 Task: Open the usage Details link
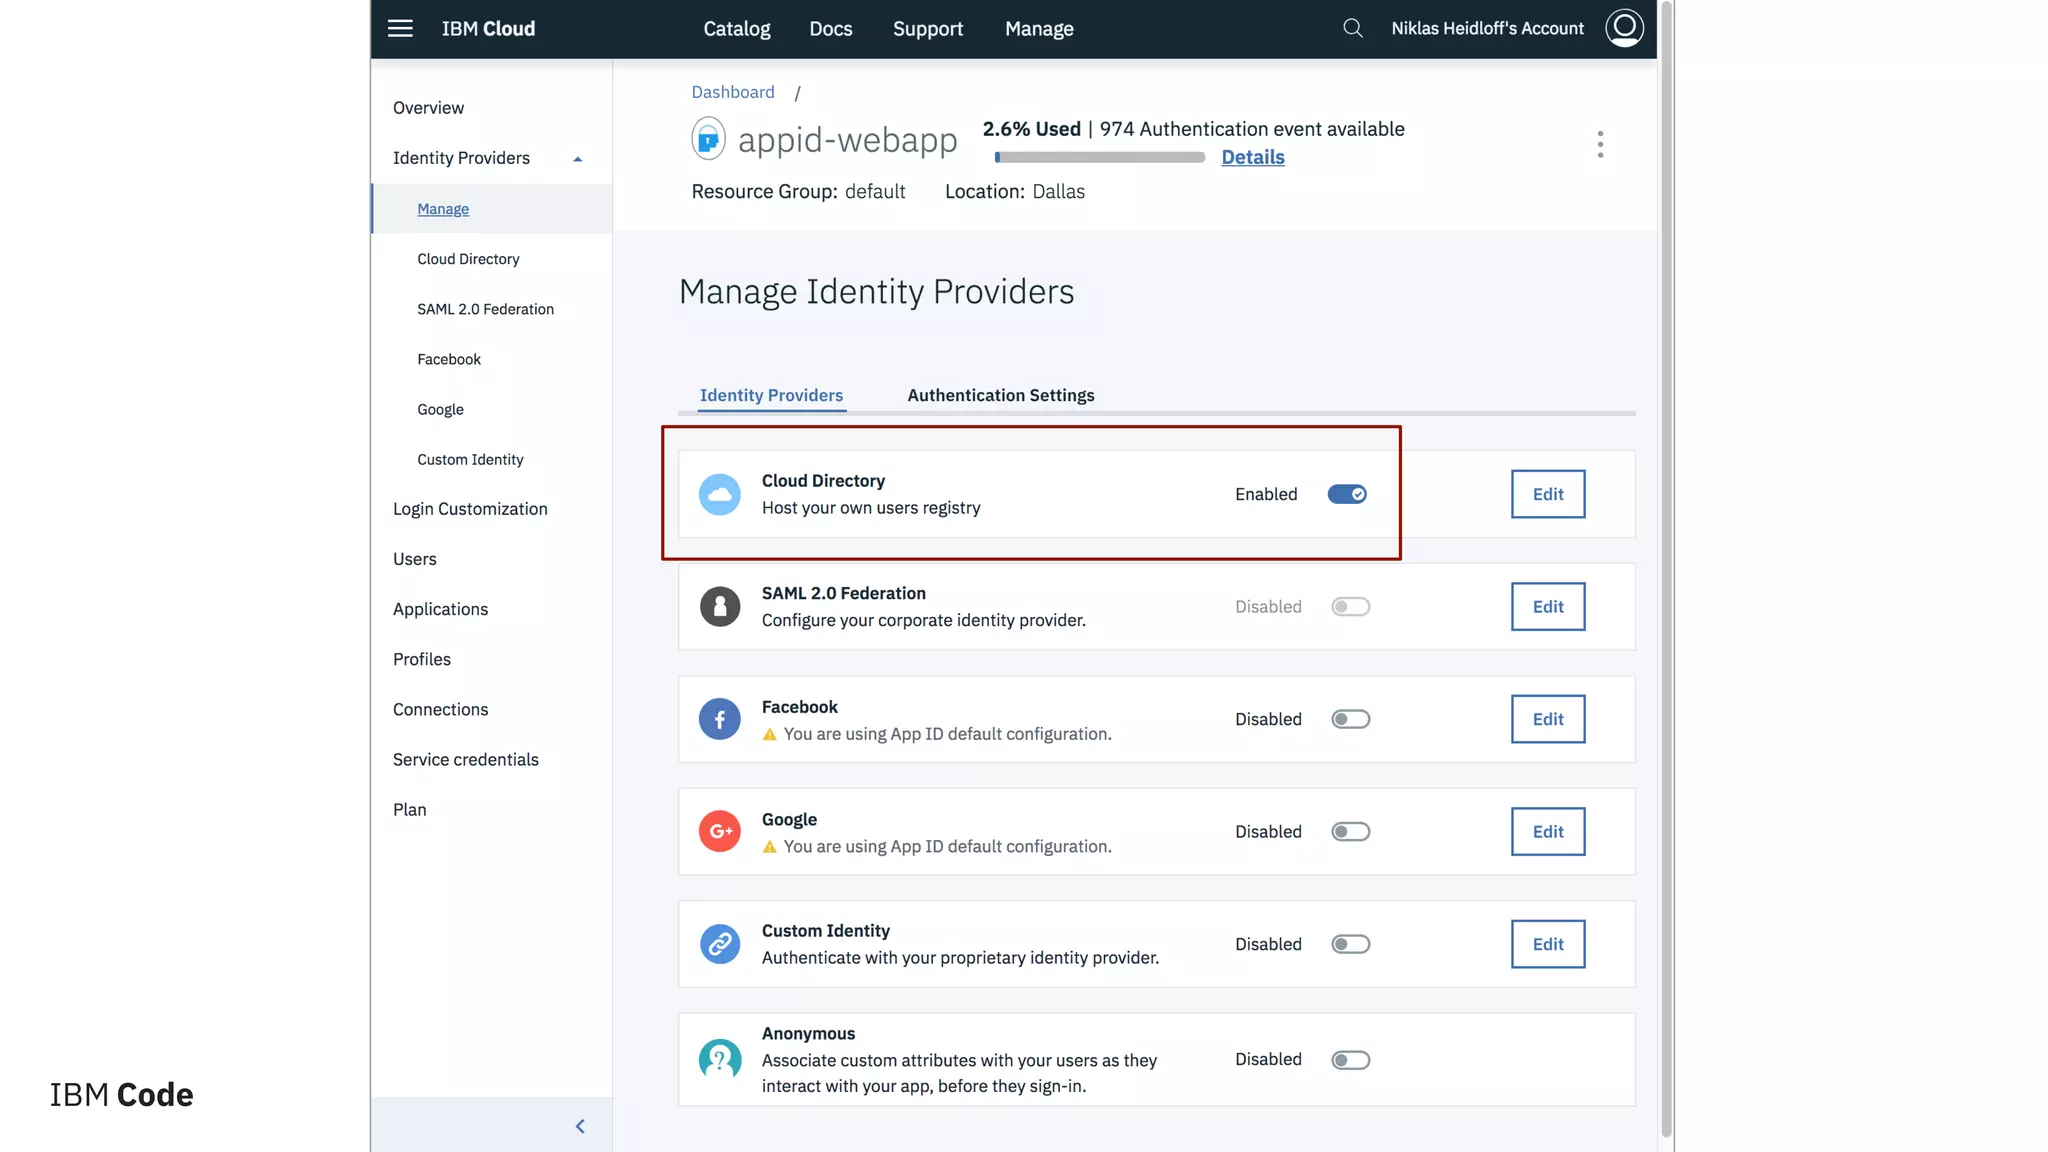(x=1252, y=157)
